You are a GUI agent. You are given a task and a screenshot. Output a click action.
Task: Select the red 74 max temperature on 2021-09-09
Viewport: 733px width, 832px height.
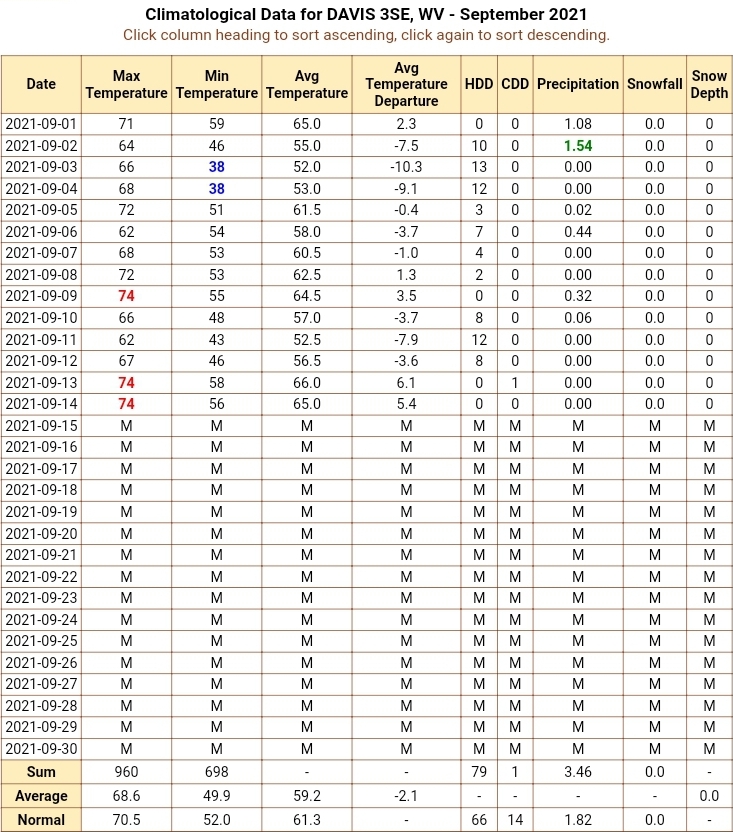tap(126, 296)
